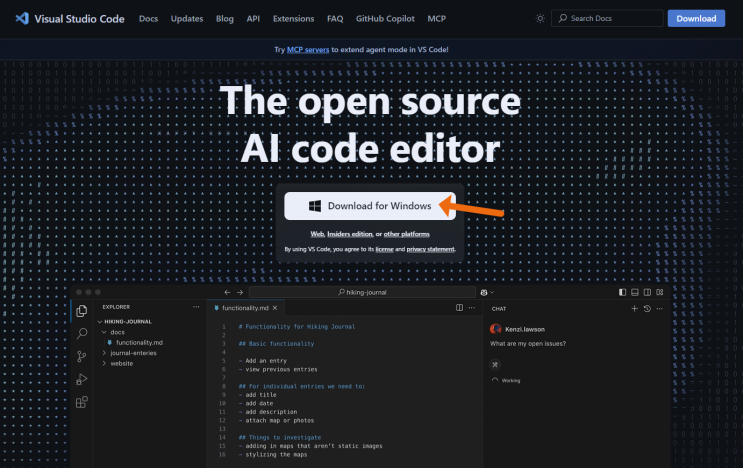Collapse the HIKING-JOURNAL root folder
743x468 pixels.
[x=100, y=322]
